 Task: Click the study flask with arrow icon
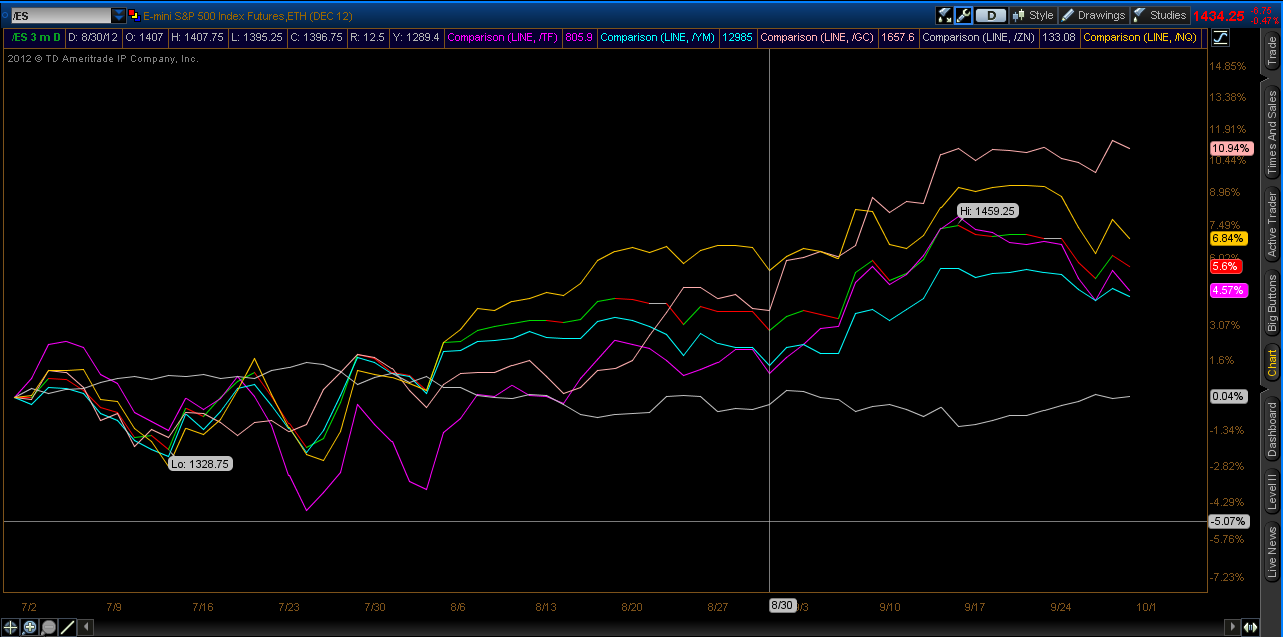click(944, 15)
